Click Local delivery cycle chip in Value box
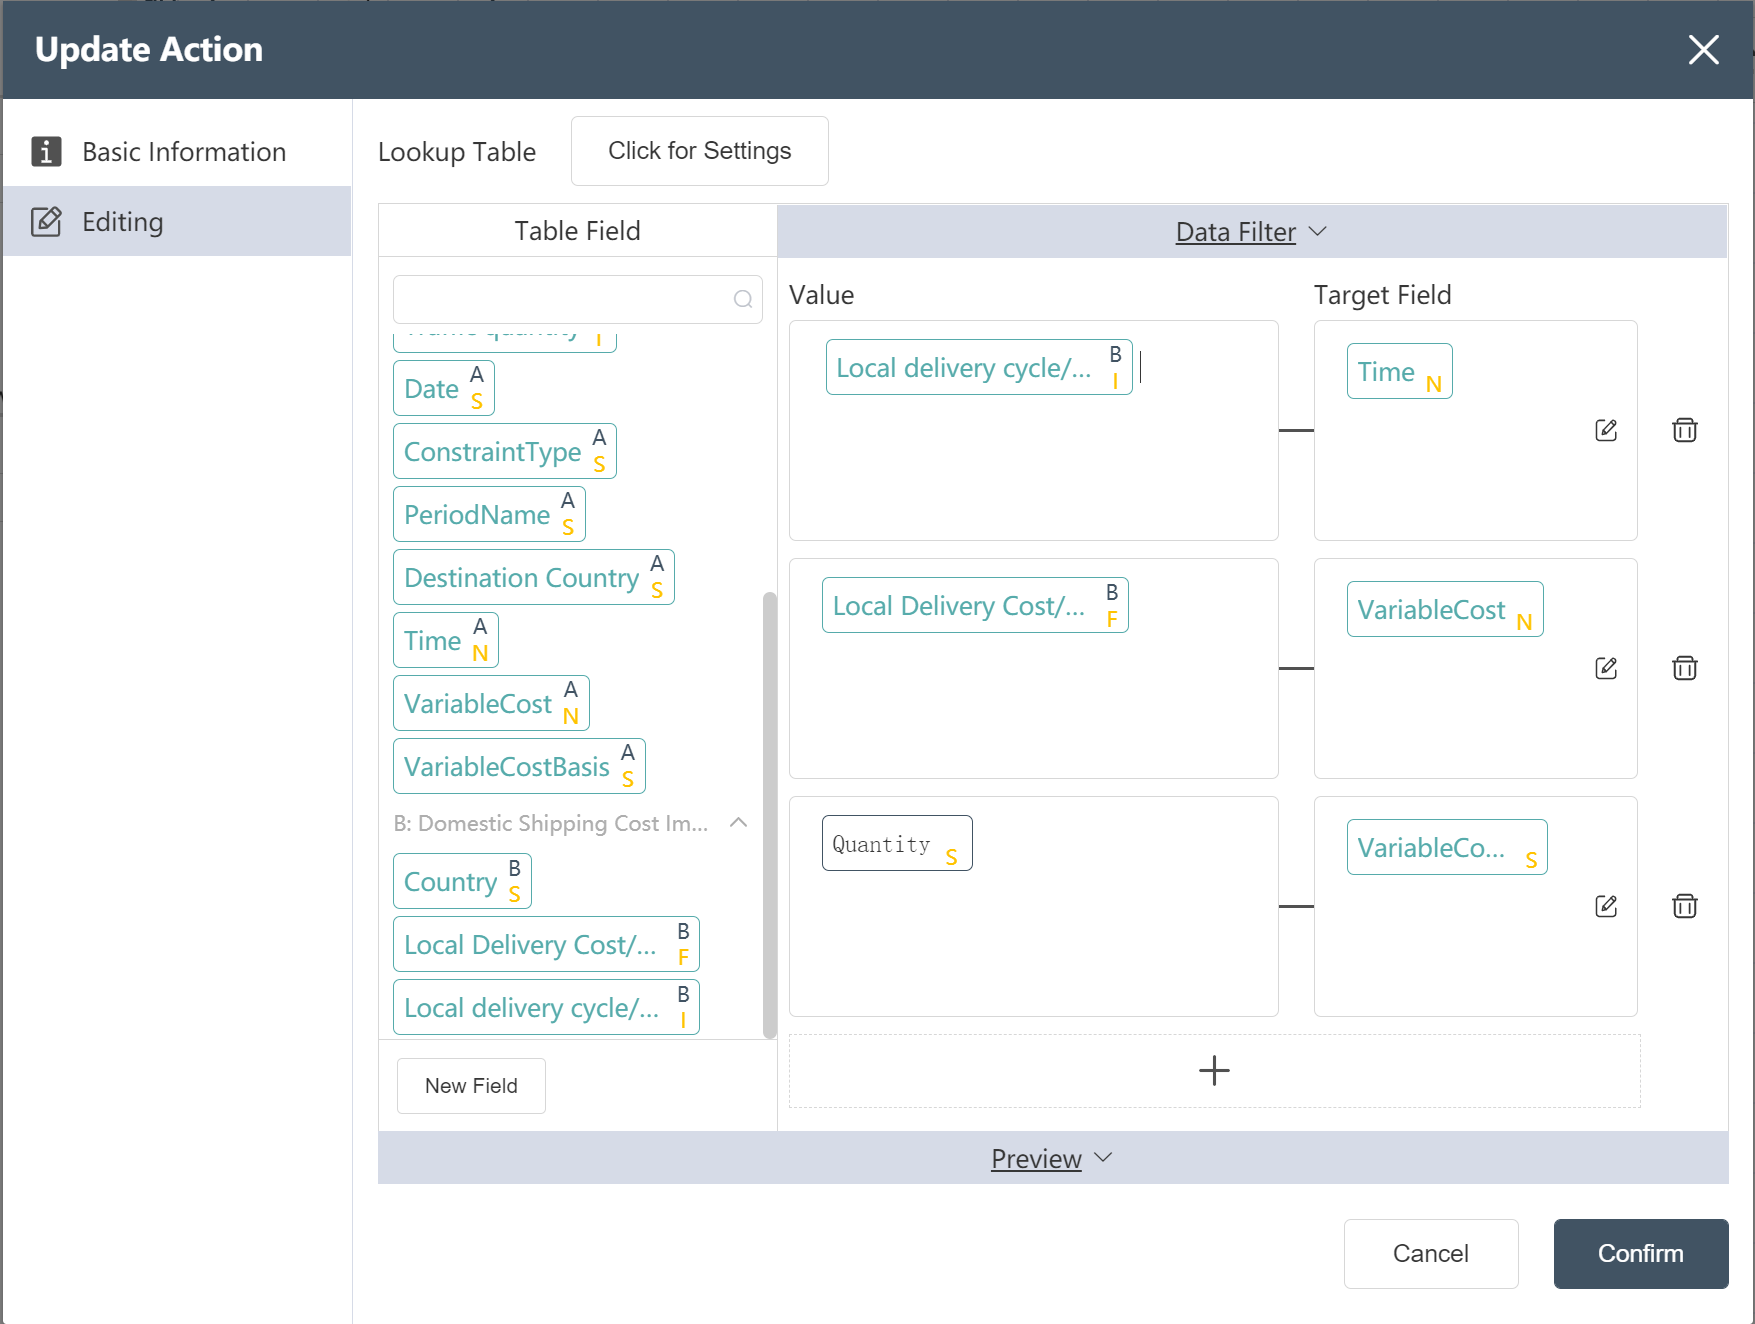Image resolution: width=1755 pixels, height=1324 pixels. [979, 367]
